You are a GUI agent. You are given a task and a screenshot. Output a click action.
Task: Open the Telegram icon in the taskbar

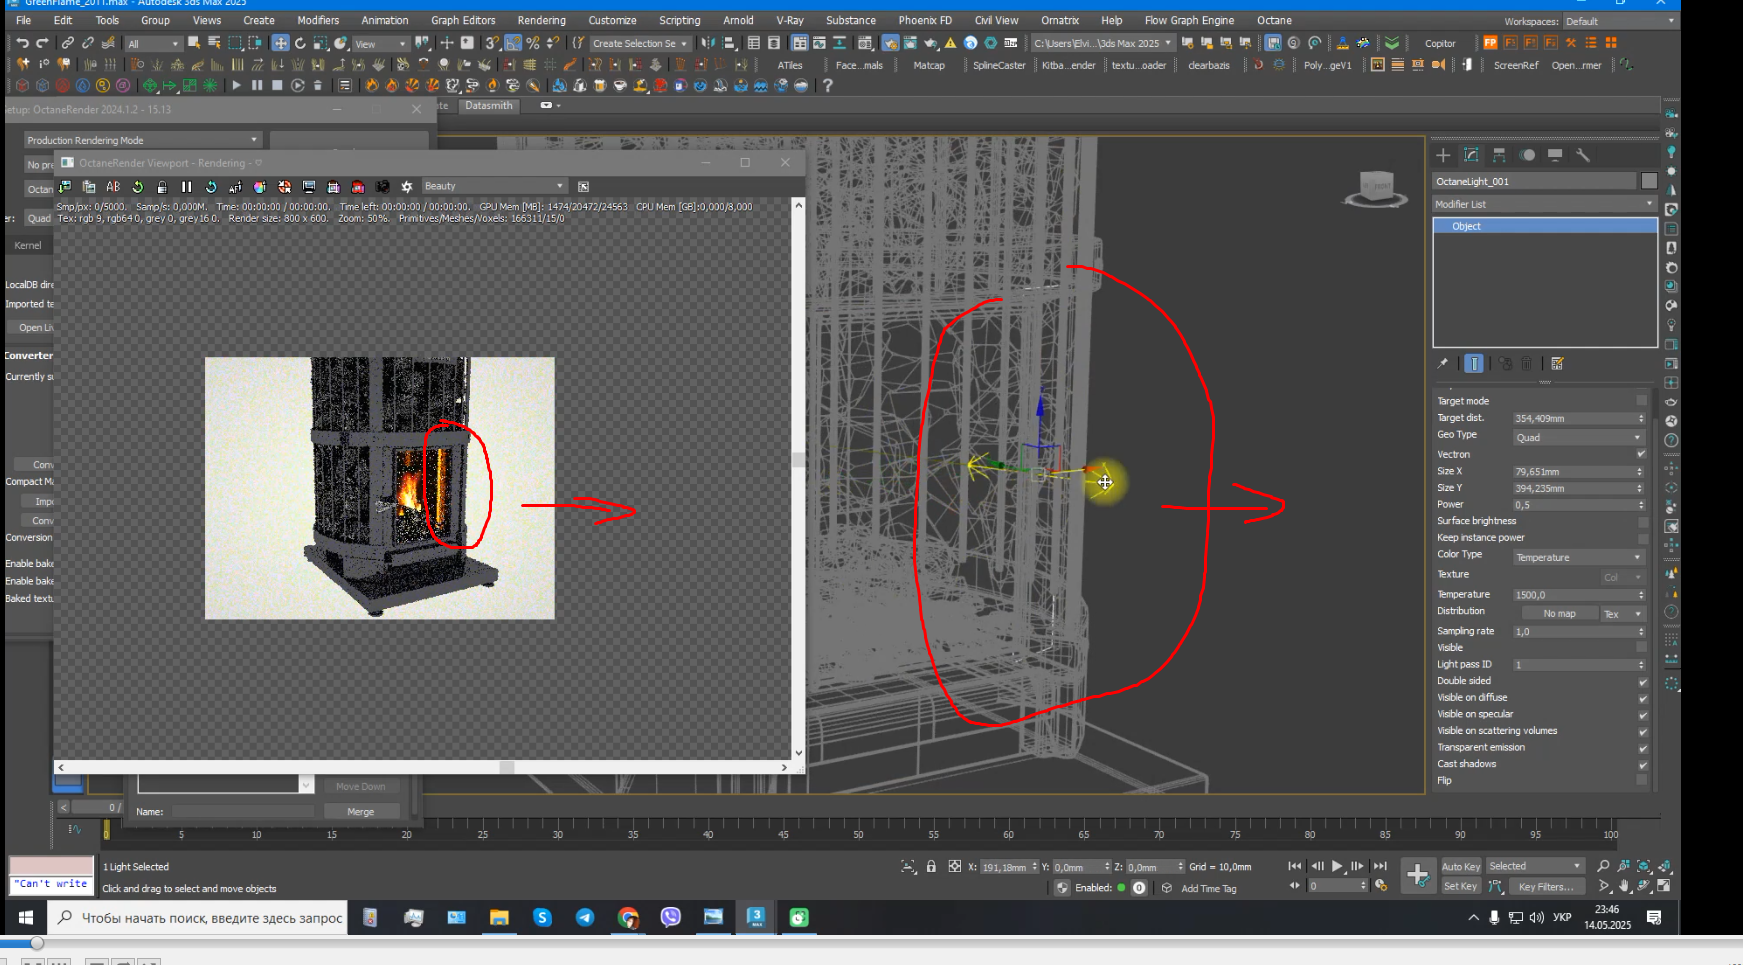[x=585, y=917]
